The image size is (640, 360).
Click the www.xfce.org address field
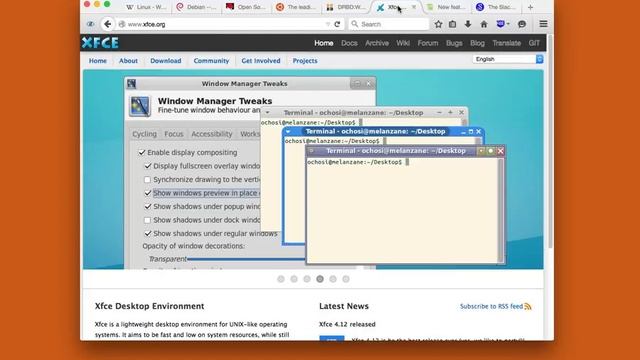pos(224,24)
